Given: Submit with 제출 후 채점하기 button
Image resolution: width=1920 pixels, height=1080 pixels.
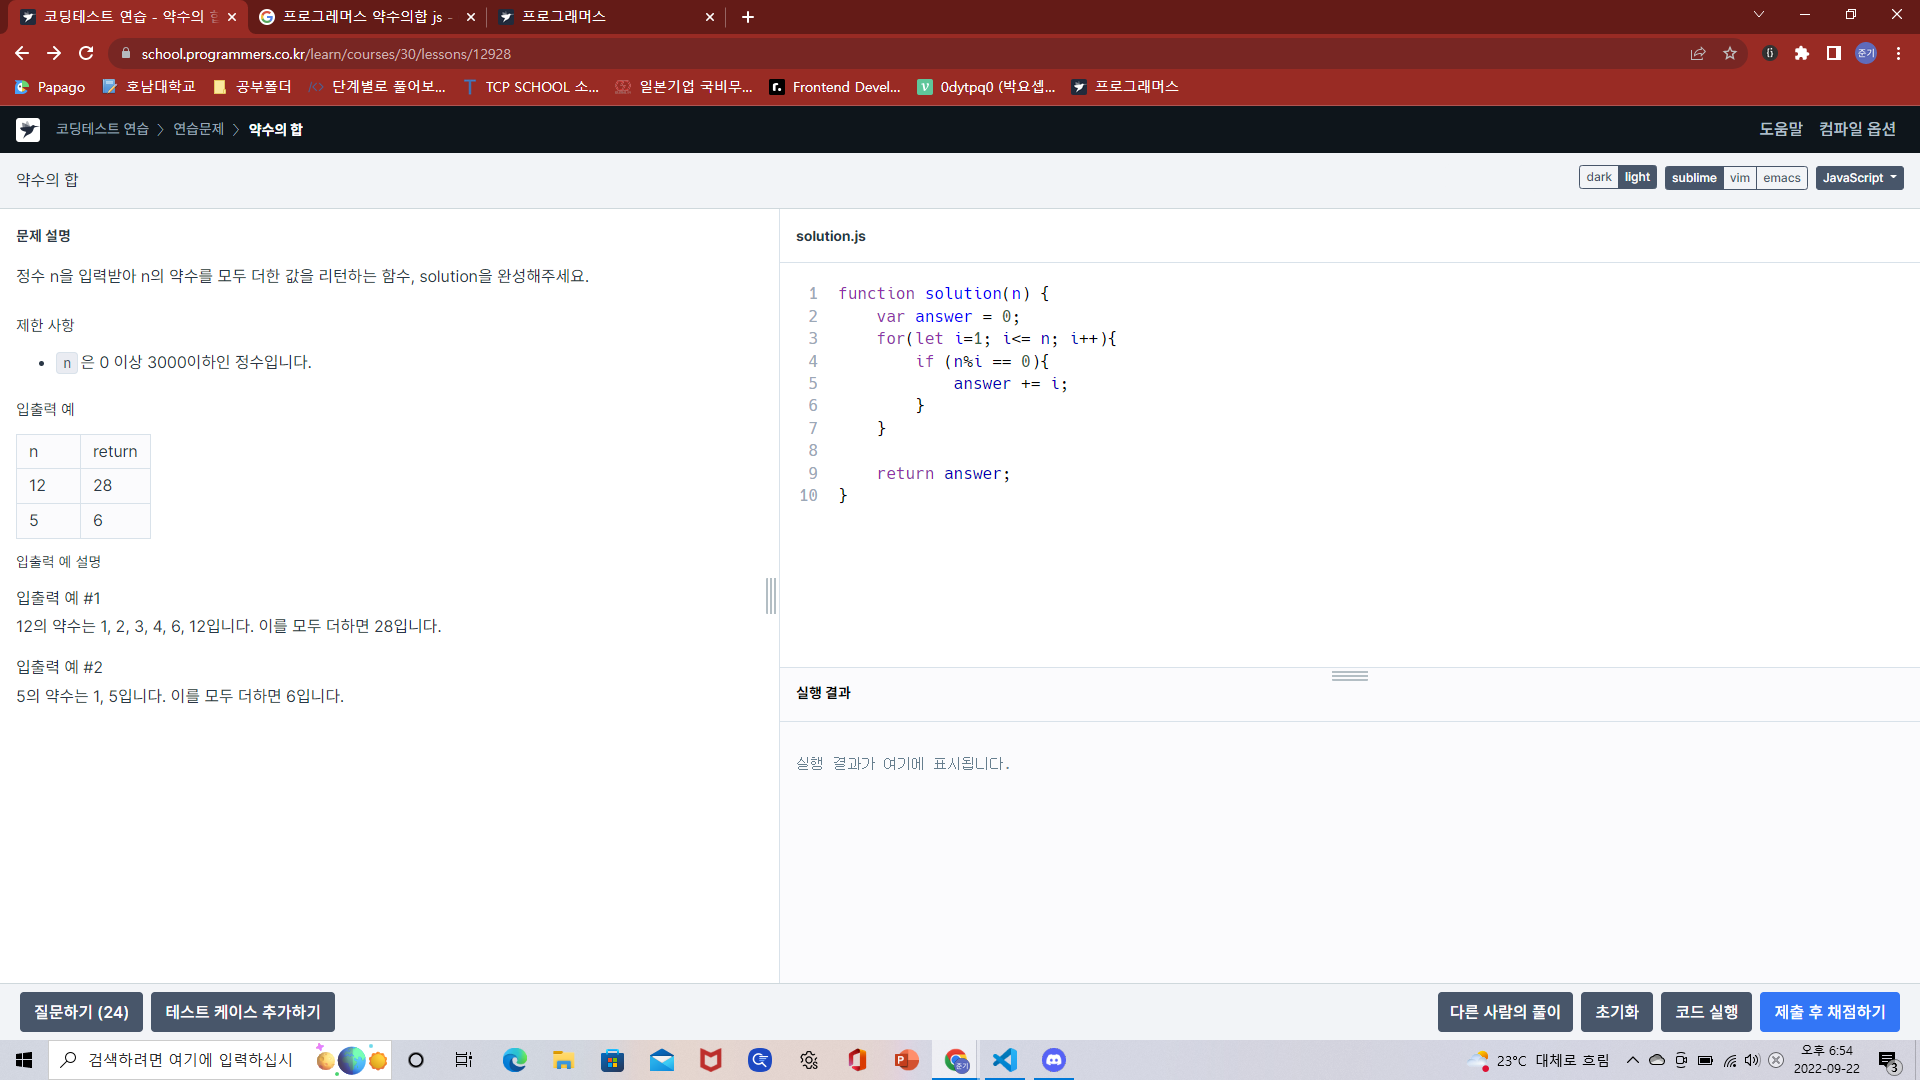Looking at the screenshot, I should click(1830, 1012).
